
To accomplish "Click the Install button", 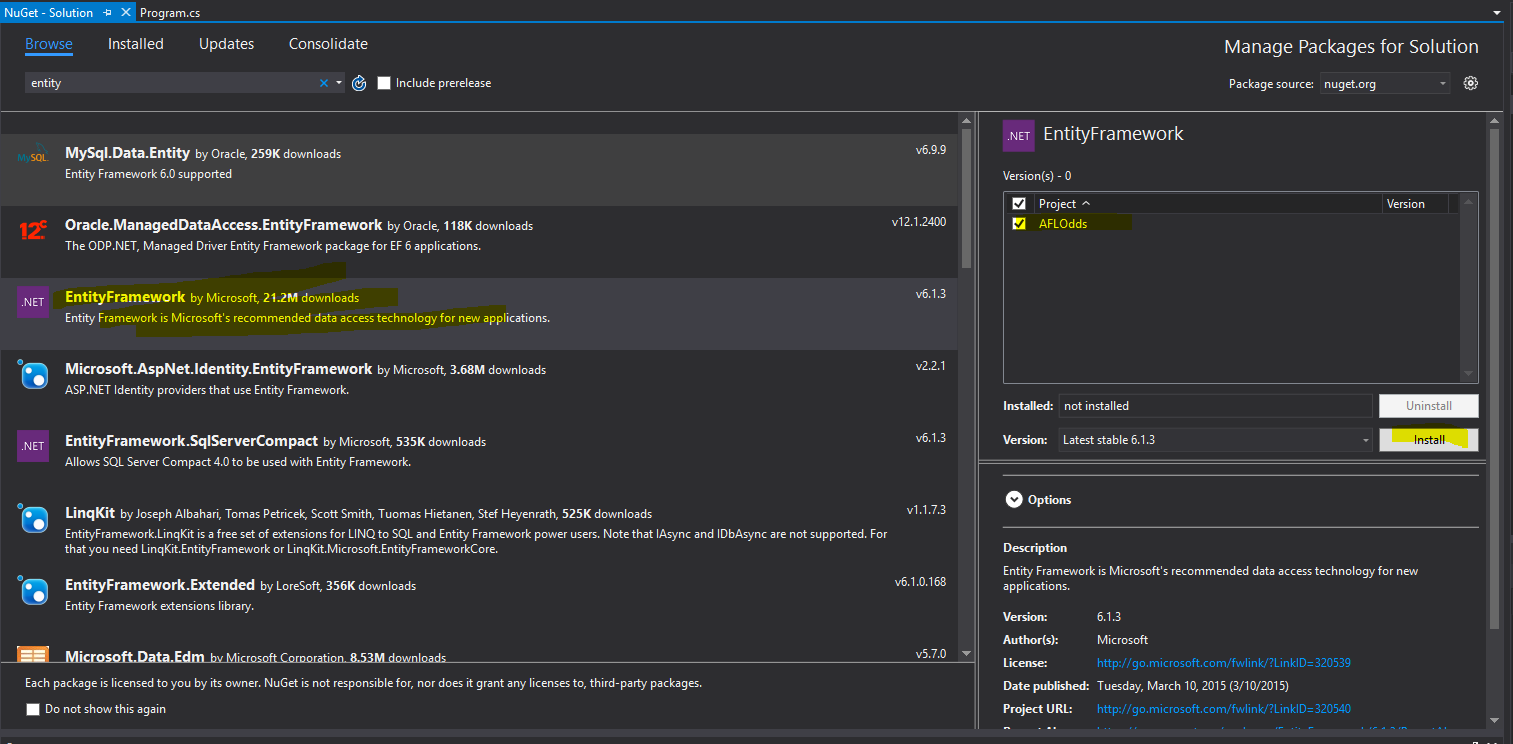I will pos(1428,440).
